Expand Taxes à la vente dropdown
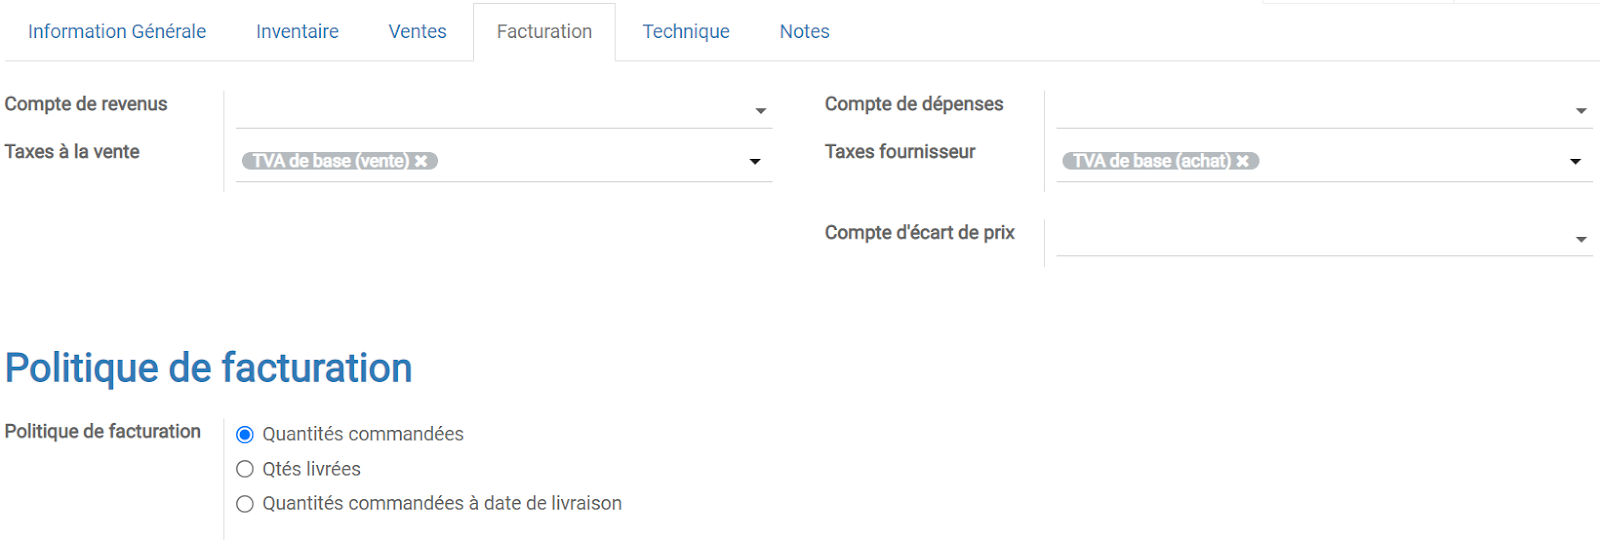Screen dimensions: 1600x540 (756, 162)
